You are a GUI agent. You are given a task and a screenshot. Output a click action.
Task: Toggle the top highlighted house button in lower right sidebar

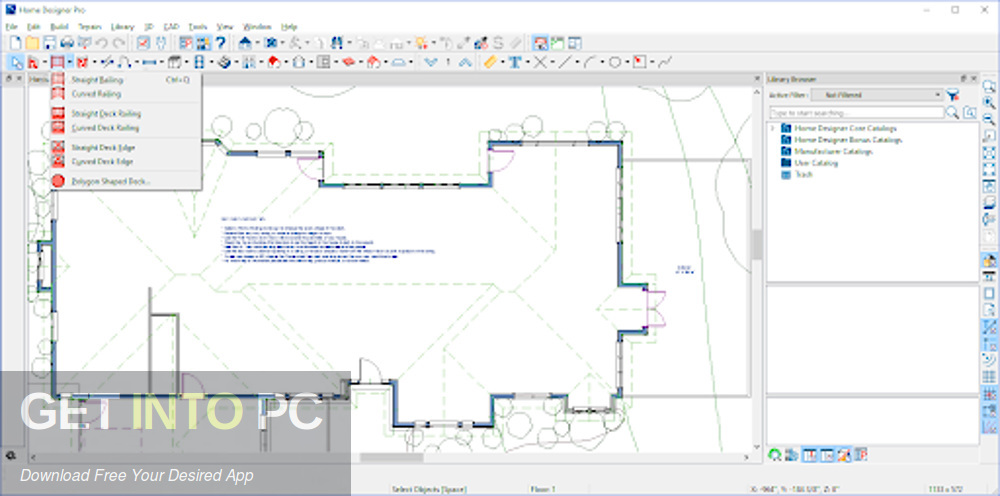point(989,260)
